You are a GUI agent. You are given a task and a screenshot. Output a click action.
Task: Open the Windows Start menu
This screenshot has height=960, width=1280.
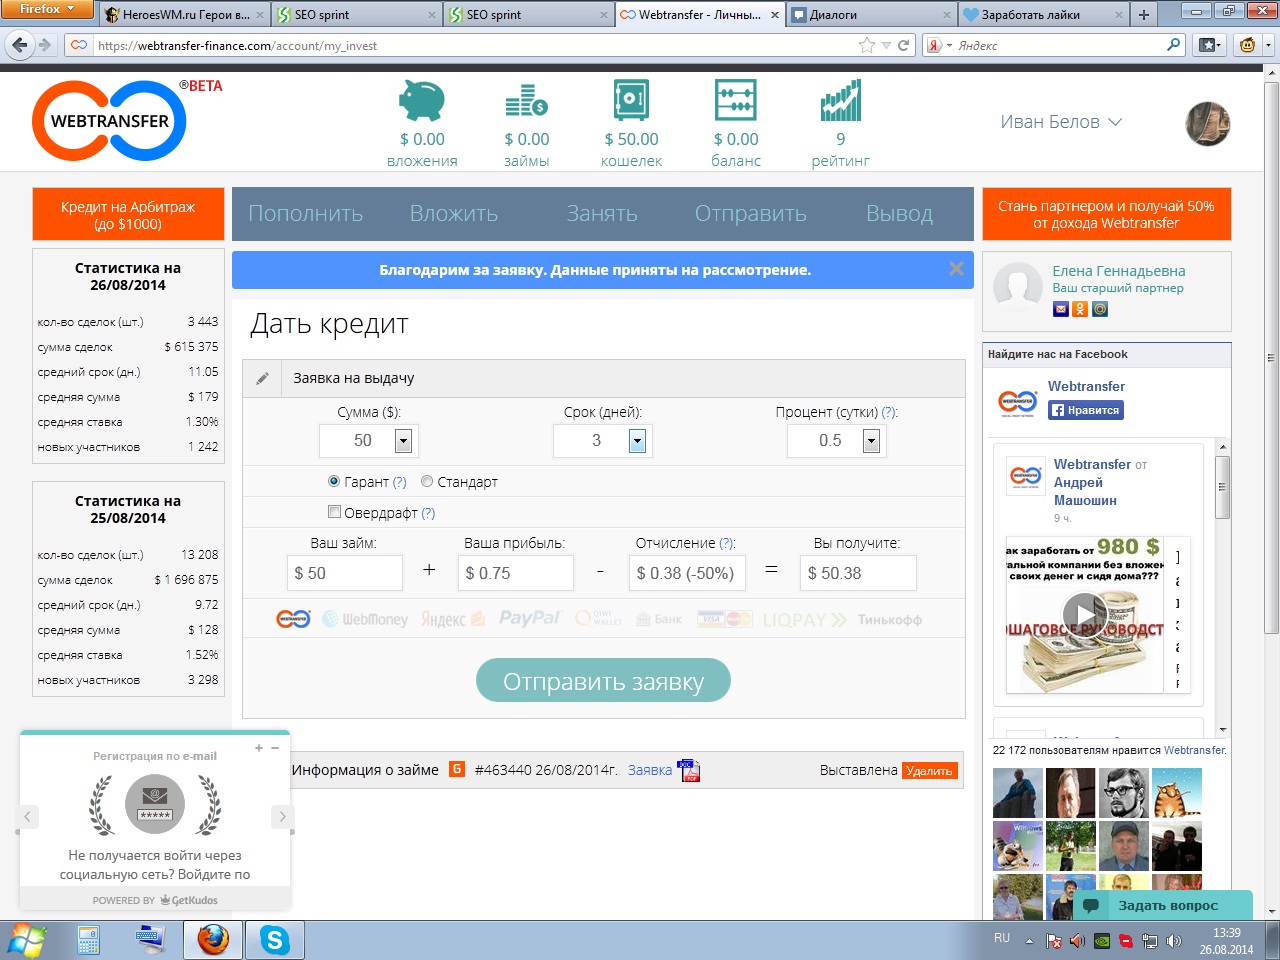[26, 940]
